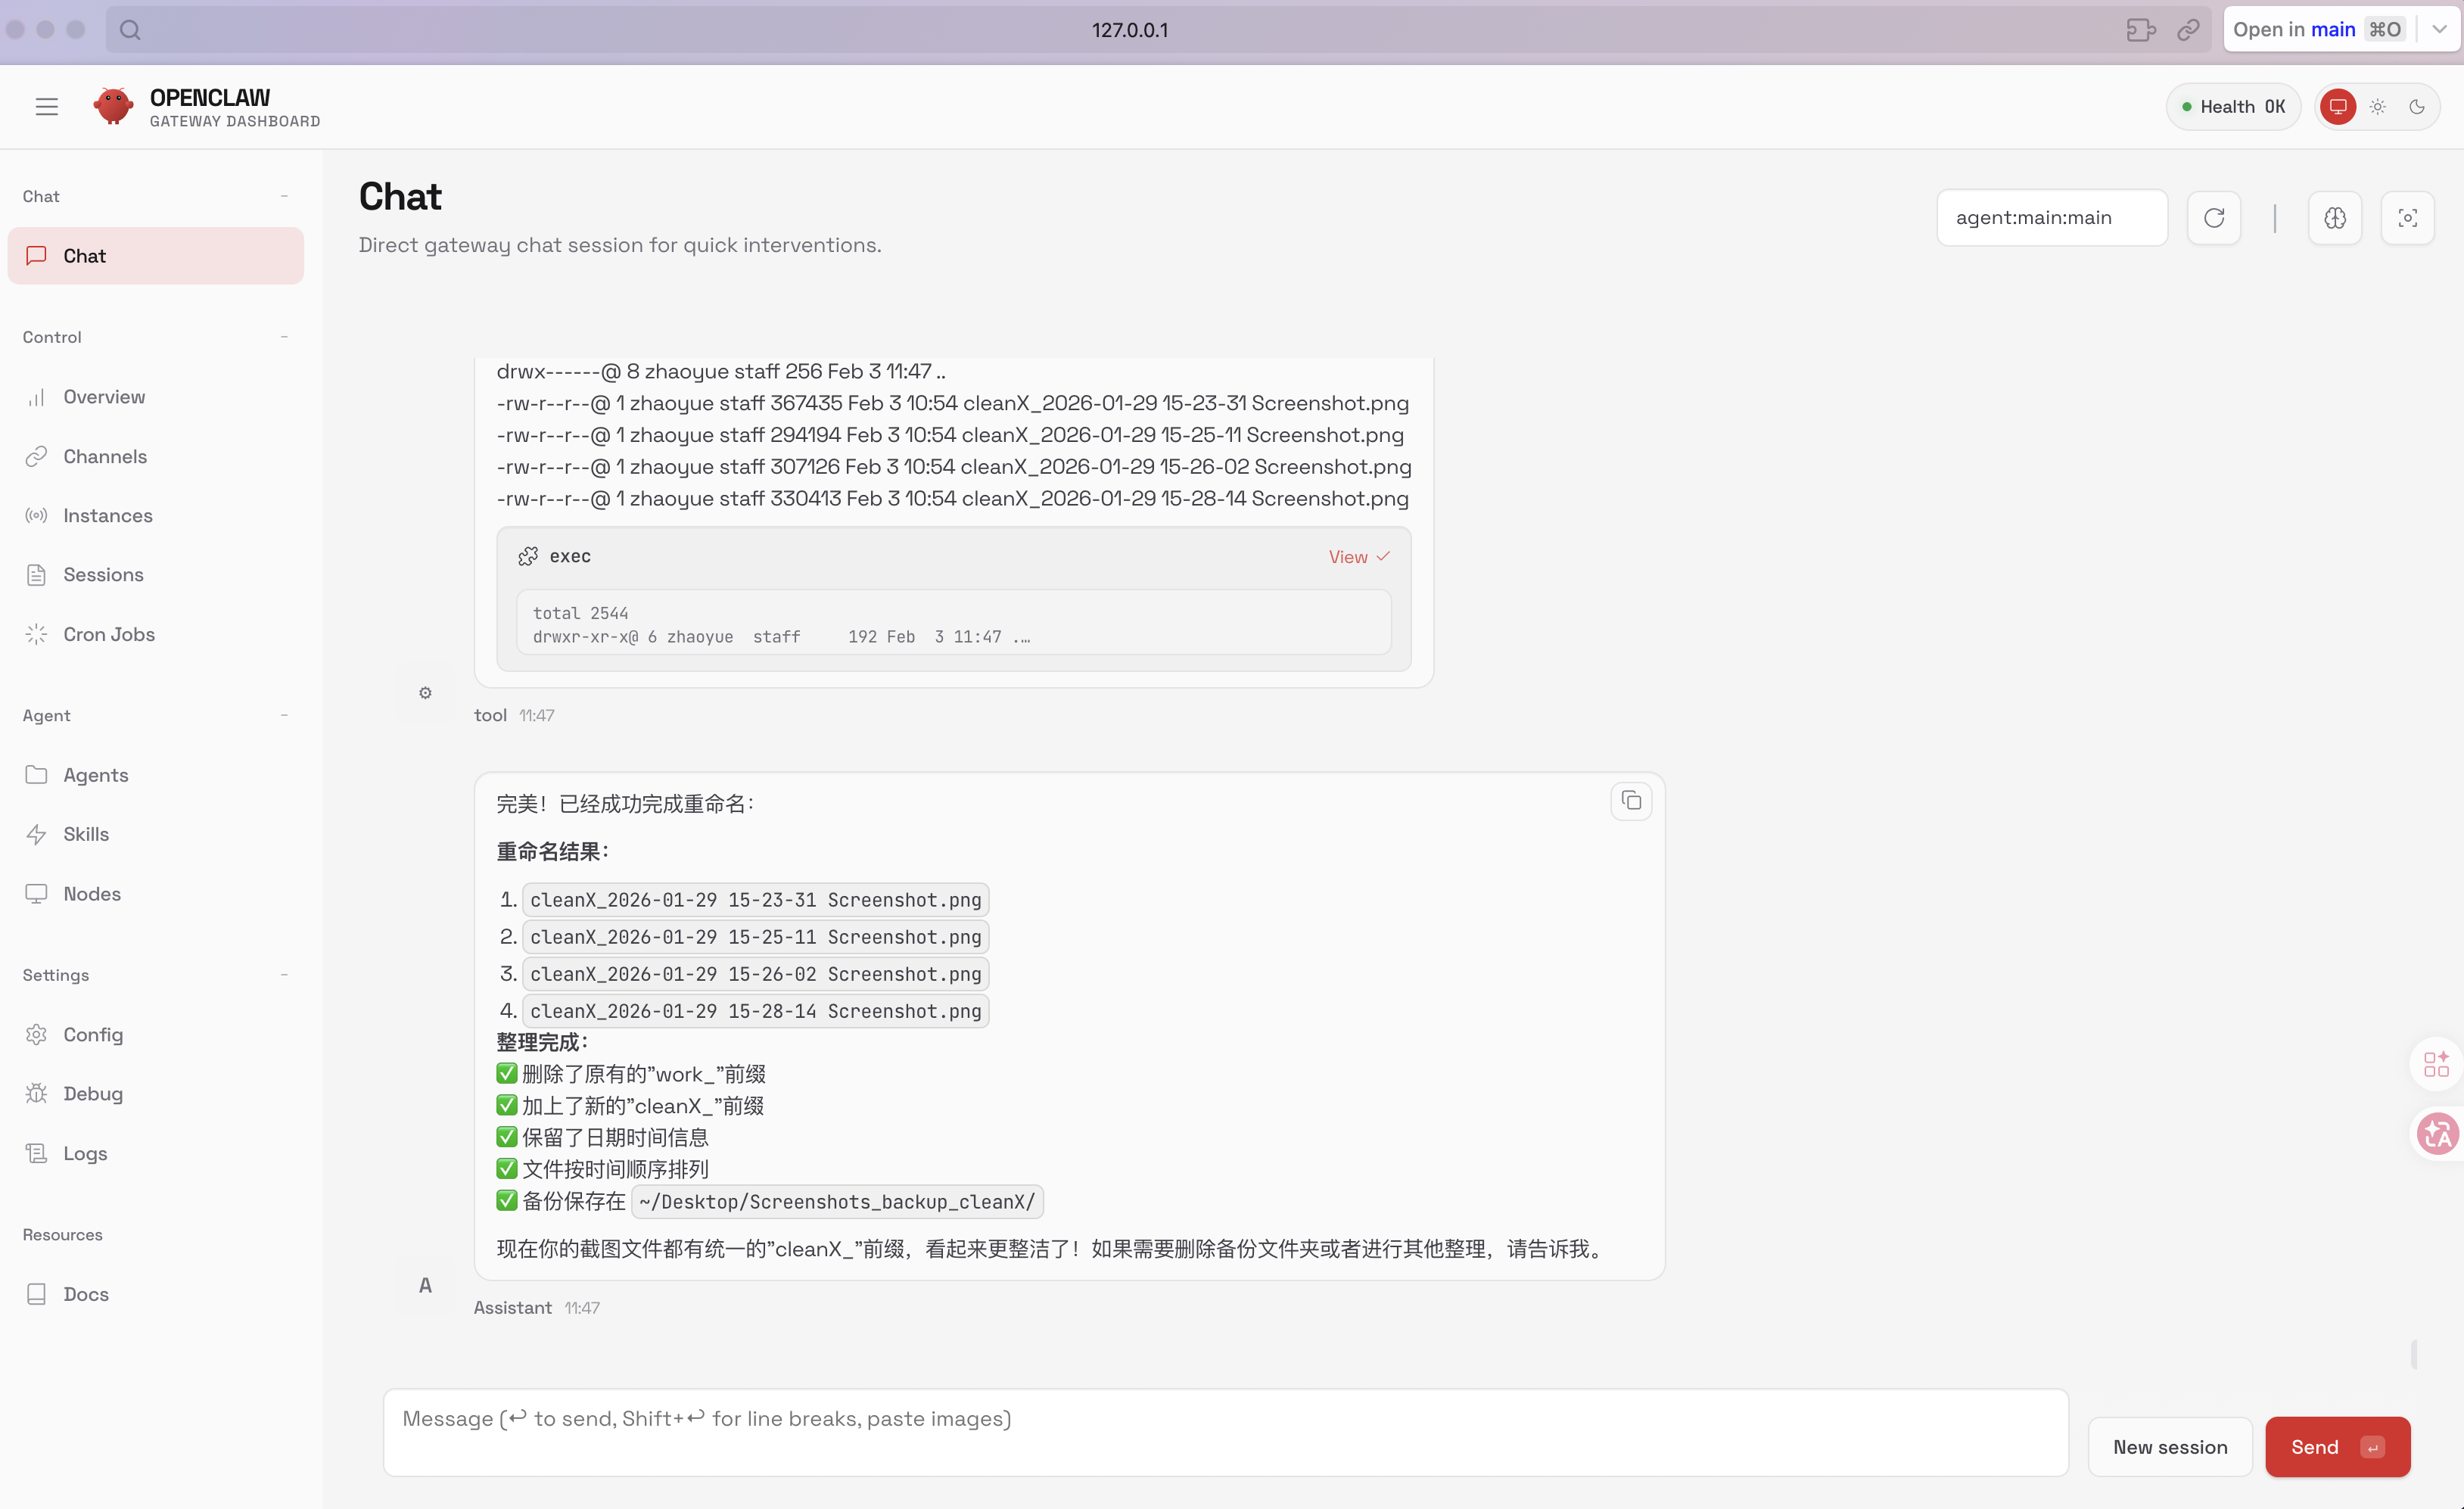Collapse the Agent sidebar section
This screenshot has width=2464, height=1509.
(284, 716)
